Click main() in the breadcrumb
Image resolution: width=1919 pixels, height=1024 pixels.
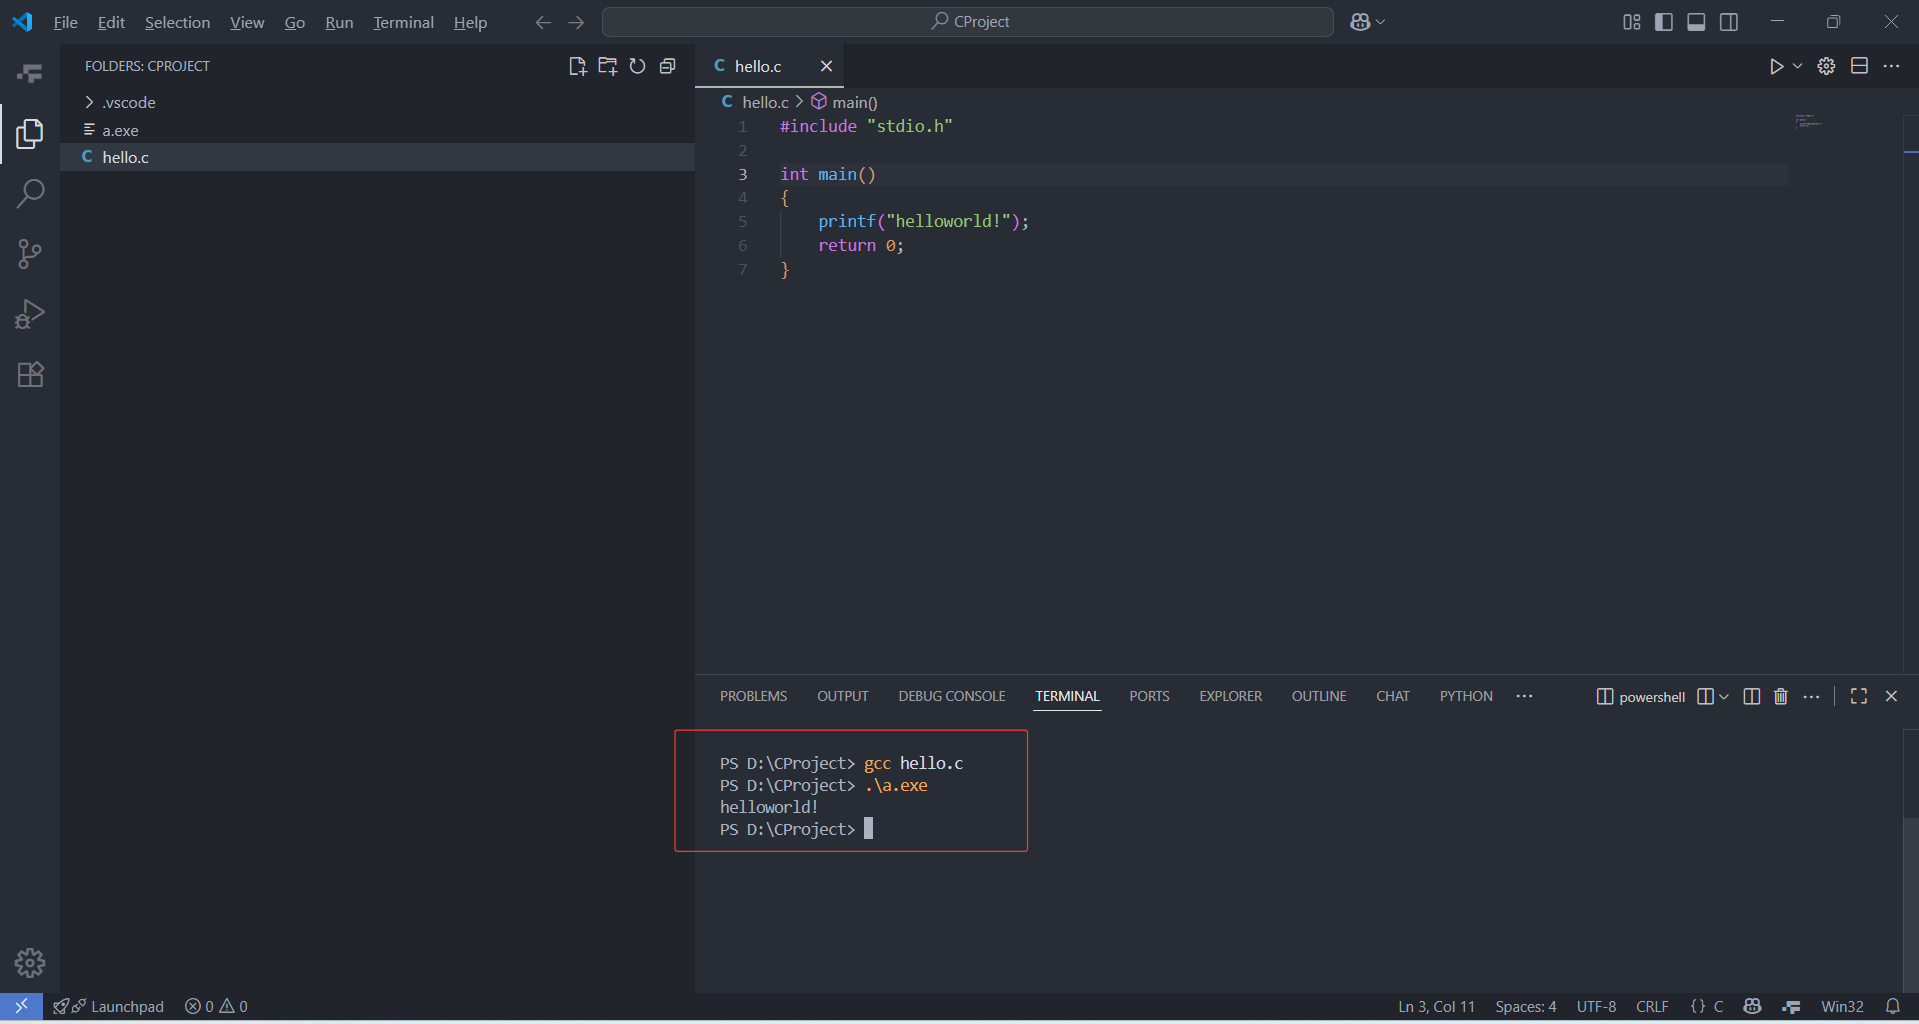[844, 102]
